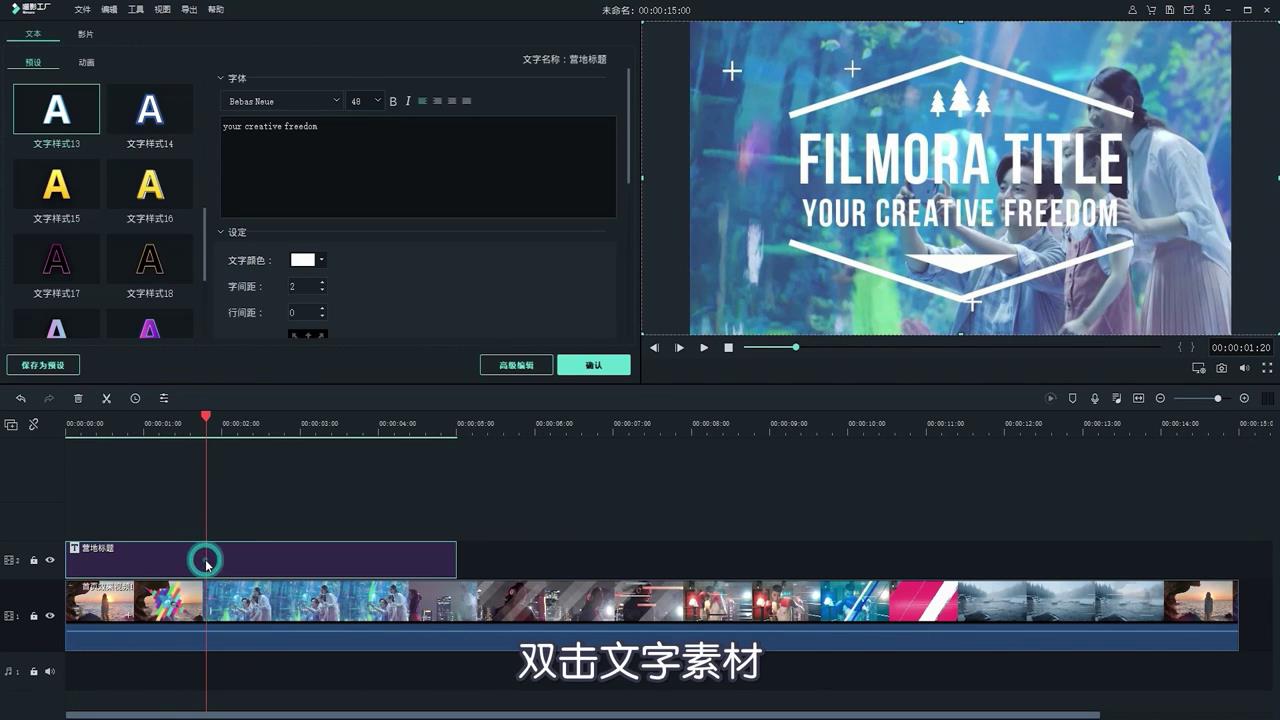
Task: Collapse the 设定 settings section
Action: (221, 232)
